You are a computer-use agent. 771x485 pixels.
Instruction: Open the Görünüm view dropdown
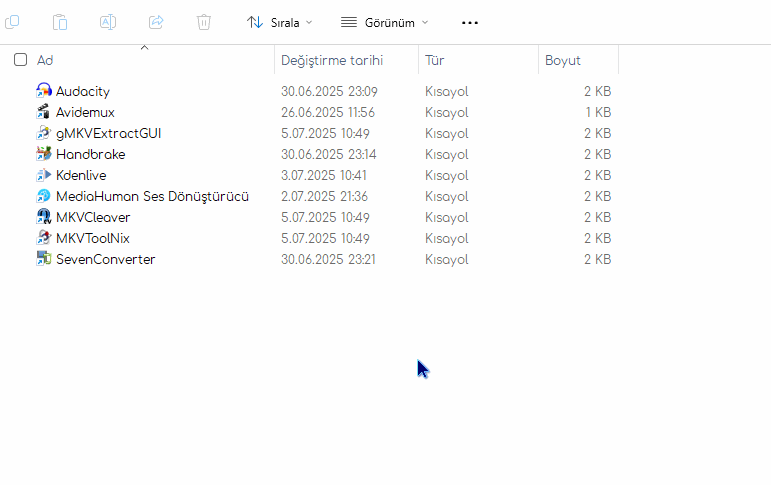(385, 23)
